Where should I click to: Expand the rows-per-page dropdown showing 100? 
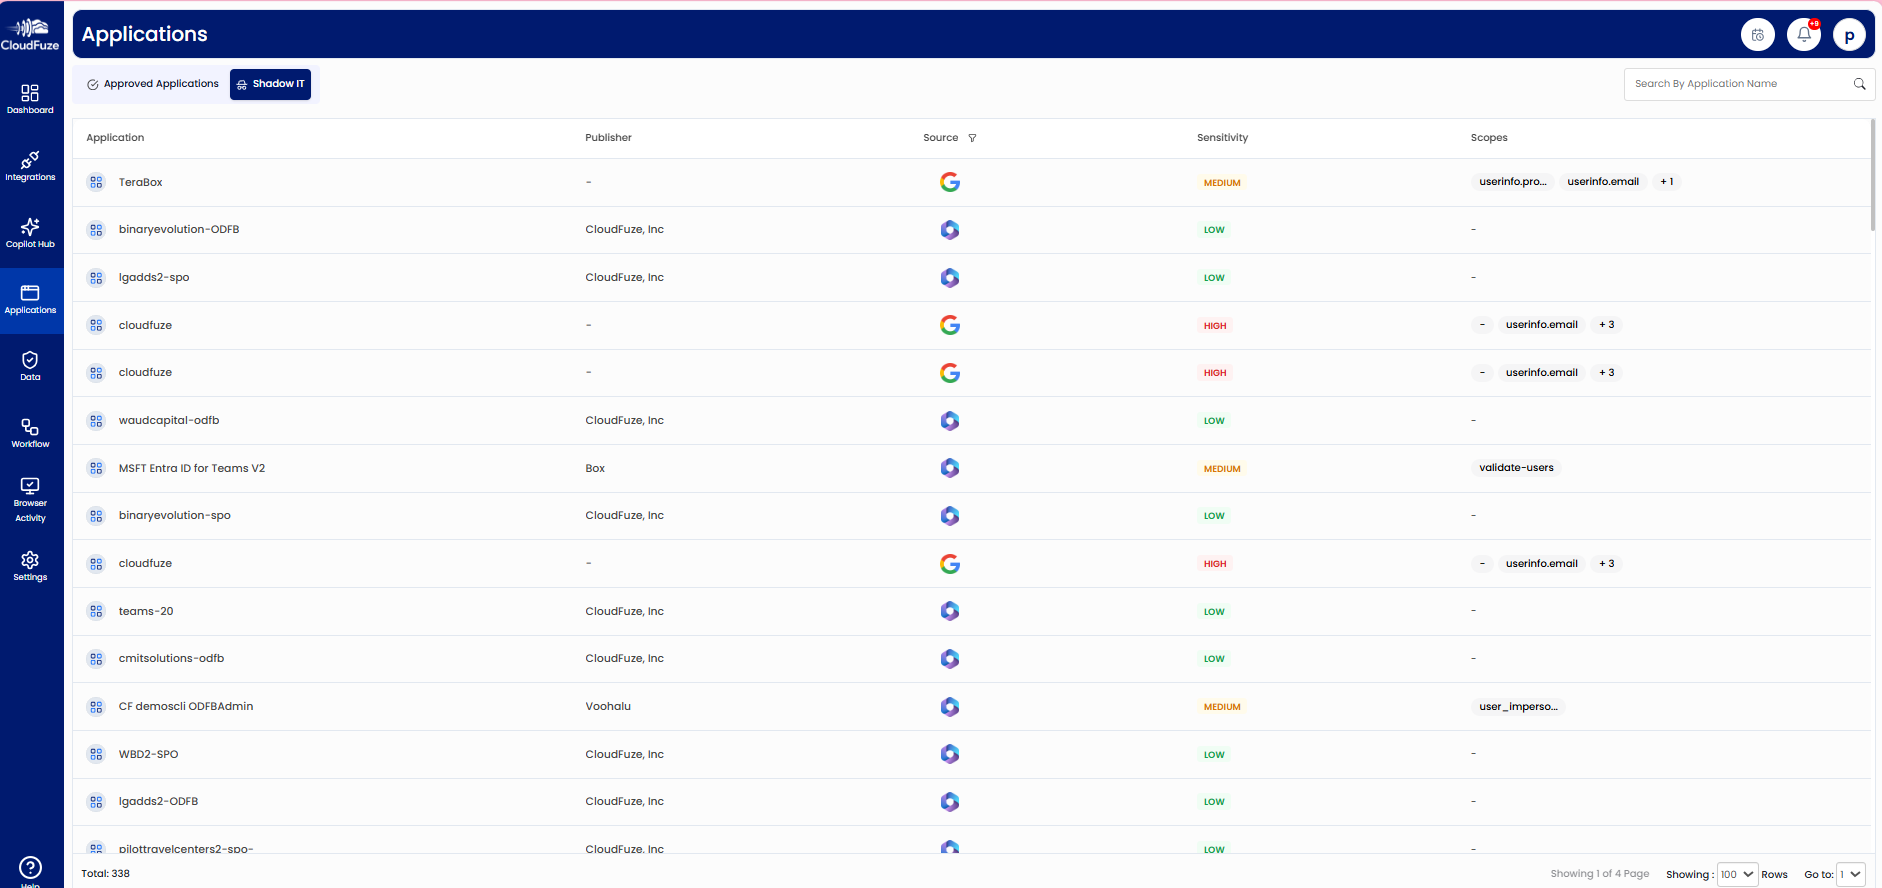pyautogui.click(x=1737, y=874)
